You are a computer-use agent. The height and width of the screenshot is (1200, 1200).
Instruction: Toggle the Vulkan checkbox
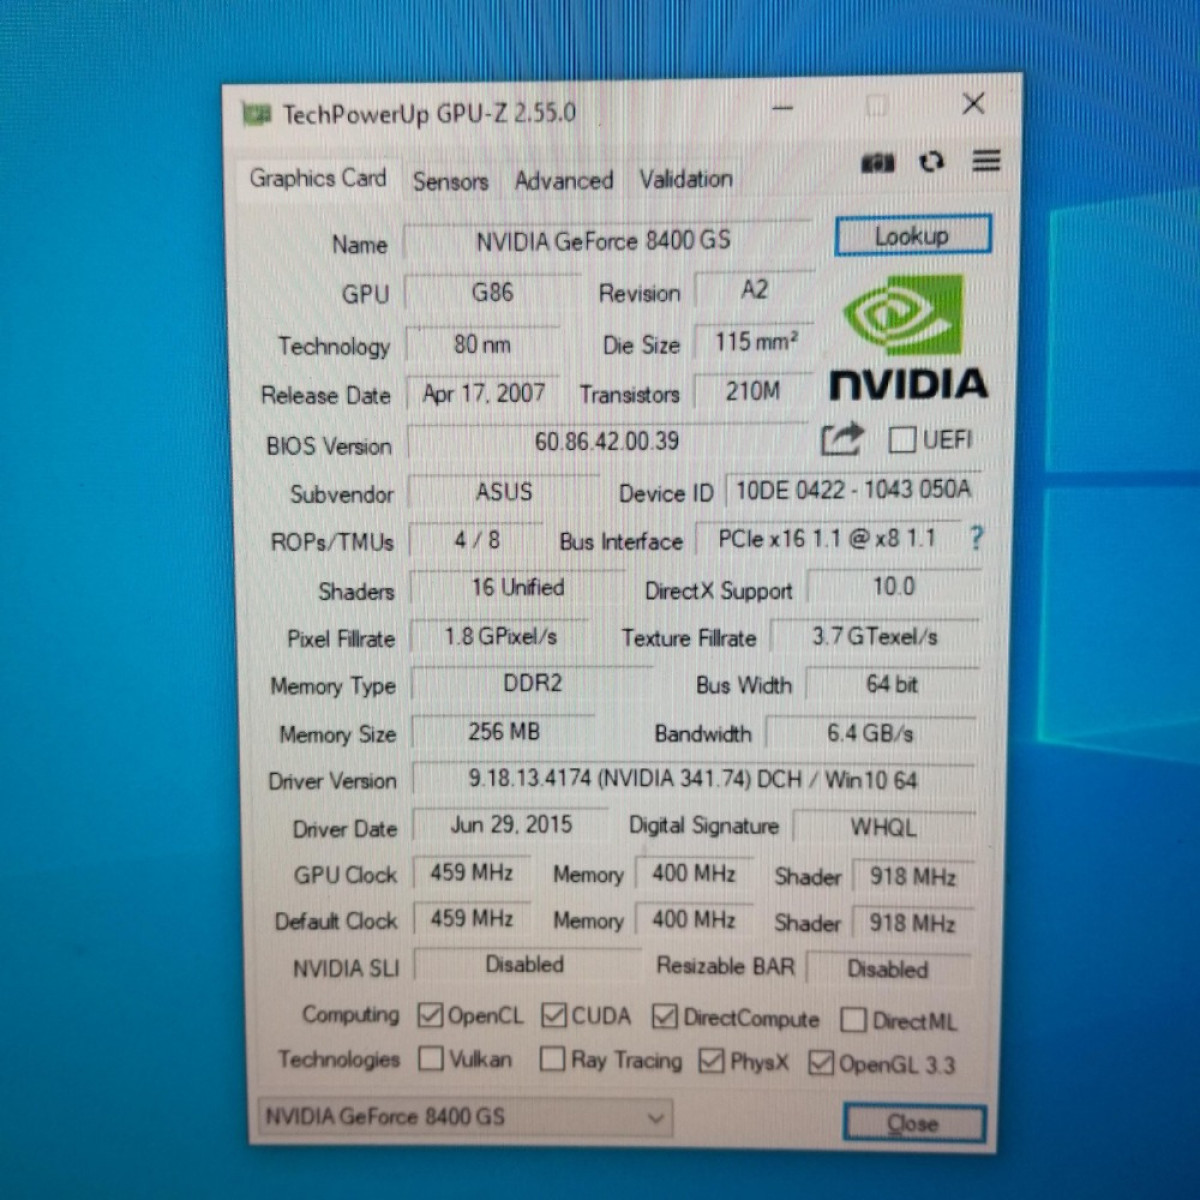click(x=431, y=1058)
